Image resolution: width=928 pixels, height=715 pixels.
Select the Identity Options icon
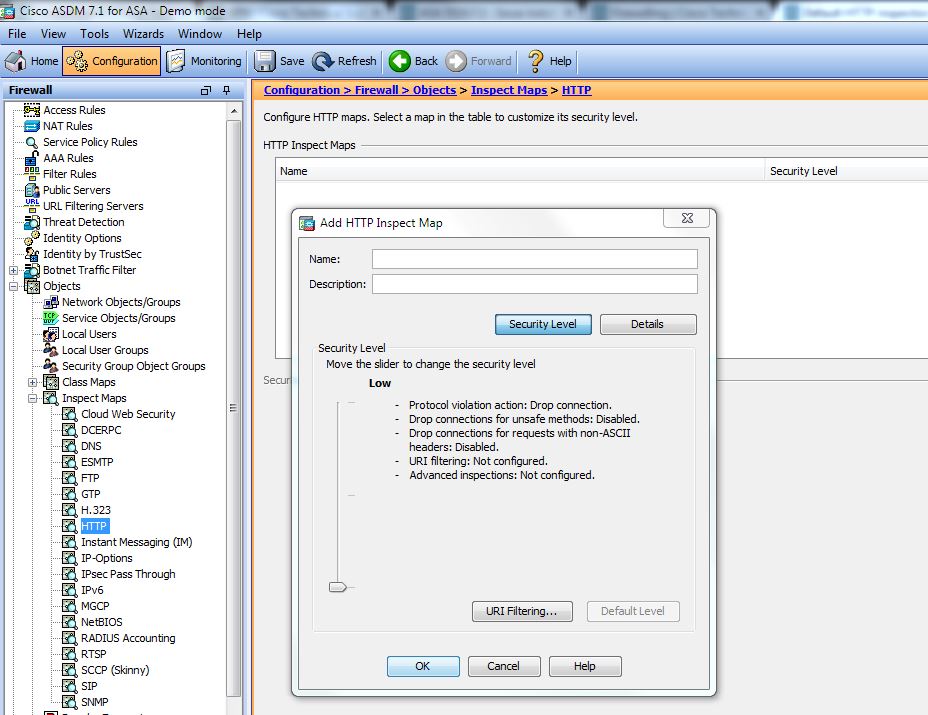[32, 238]
